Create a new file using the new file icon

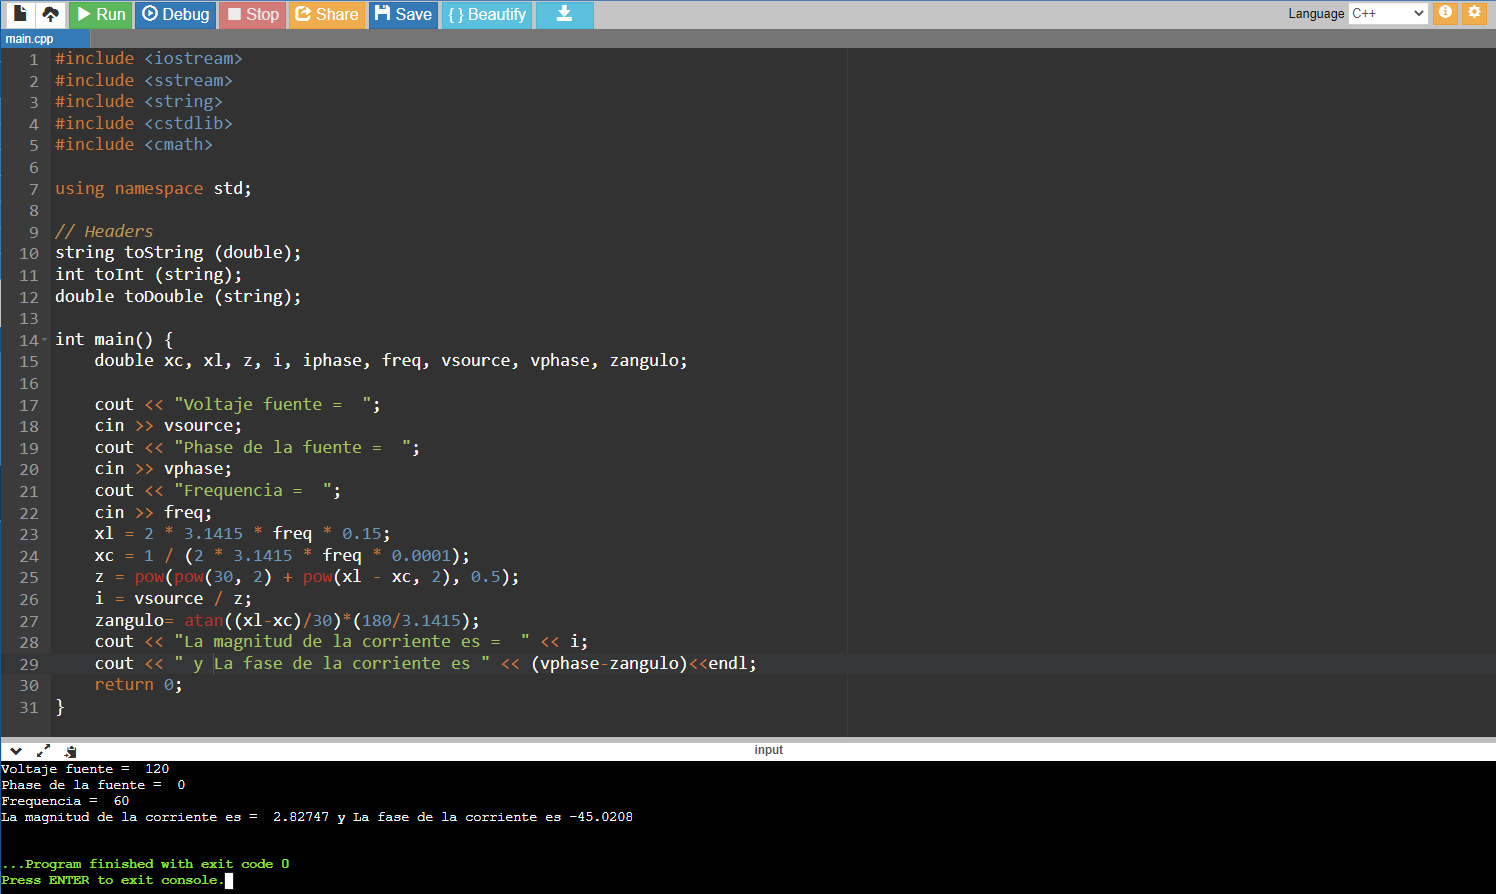[x=19, y=15]
